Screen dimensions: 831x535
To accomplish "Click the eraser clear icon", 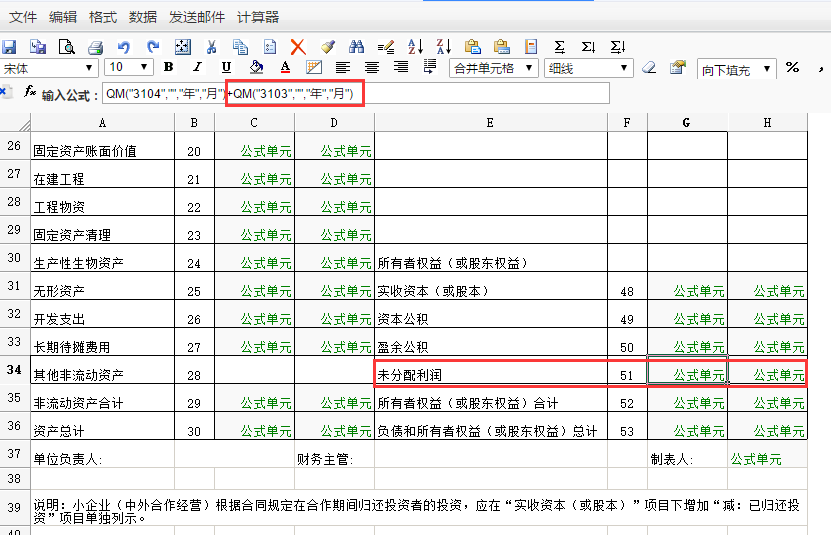I will [649, 68].
